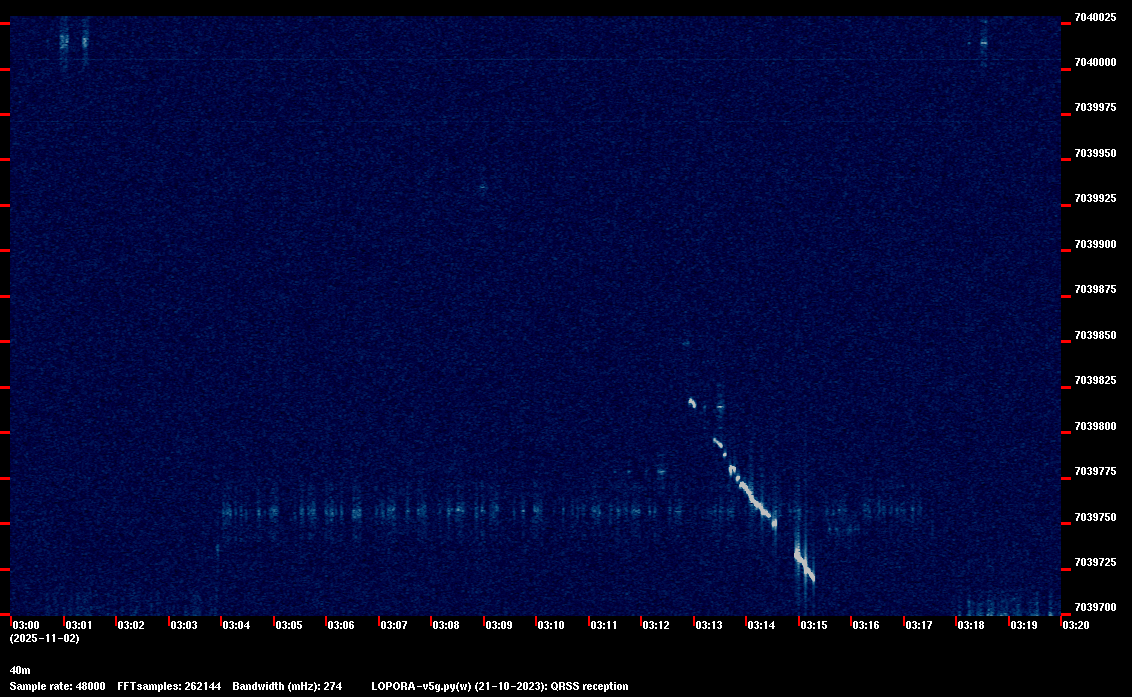Click the 7039700 frequency label
This screenshot has height=697, width=1132.
pos(1095,607)
